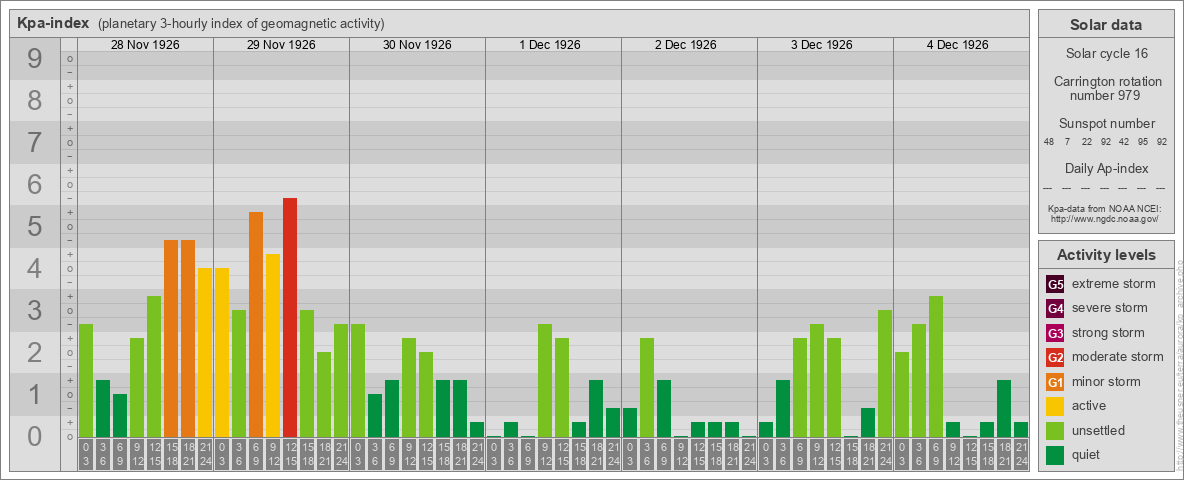This screenshot has height=480, width=1184.
Task: Click the 'severe storm' legend label
Action: pyautogui.click(x=1109, y=308)
